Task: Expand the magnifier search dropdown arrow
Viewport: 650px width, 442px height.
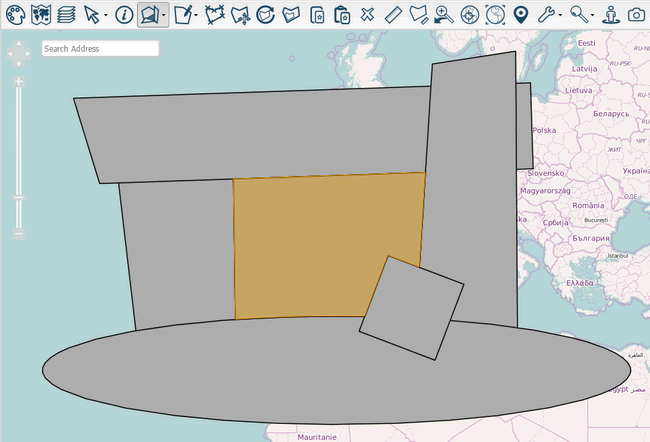Action: (594, 15)
